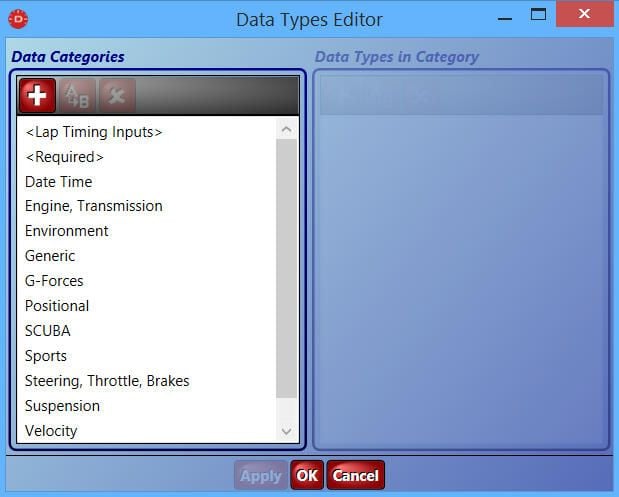
Task: Select the Date Time category
Action: pyautogui.click(x=147, y=182)
